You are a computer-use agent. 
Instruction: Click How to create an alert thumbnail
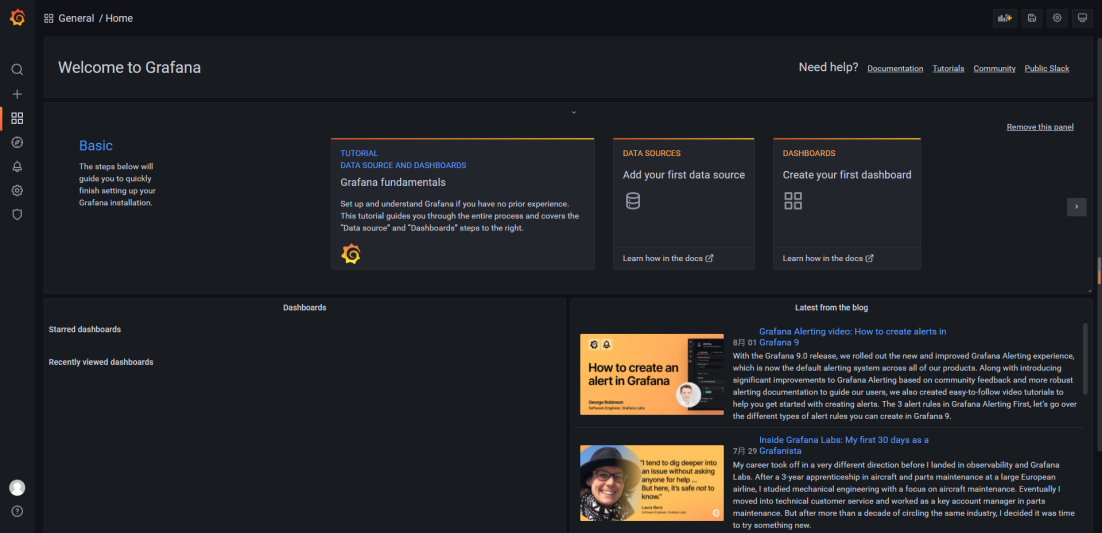click(652, 374)
